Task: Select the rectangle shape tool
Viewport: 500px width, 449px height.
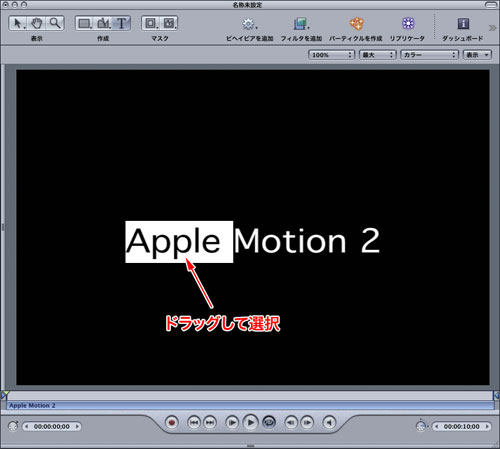Action: pyautogui.click(x=85, y=23)
